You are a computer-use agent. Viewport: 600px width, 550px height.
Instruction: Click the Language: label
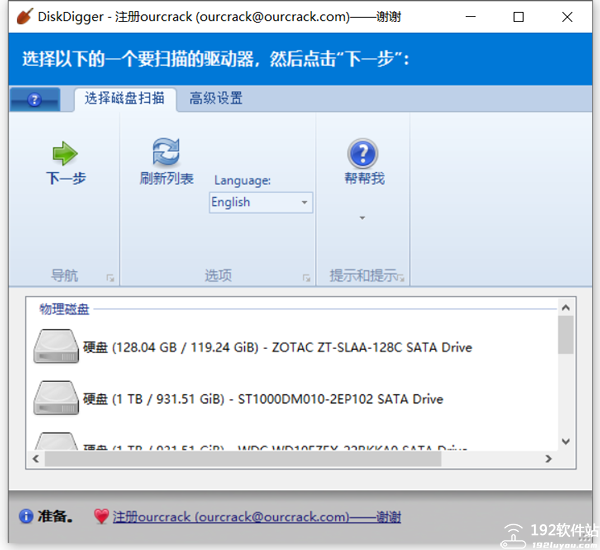pos(242,180)
